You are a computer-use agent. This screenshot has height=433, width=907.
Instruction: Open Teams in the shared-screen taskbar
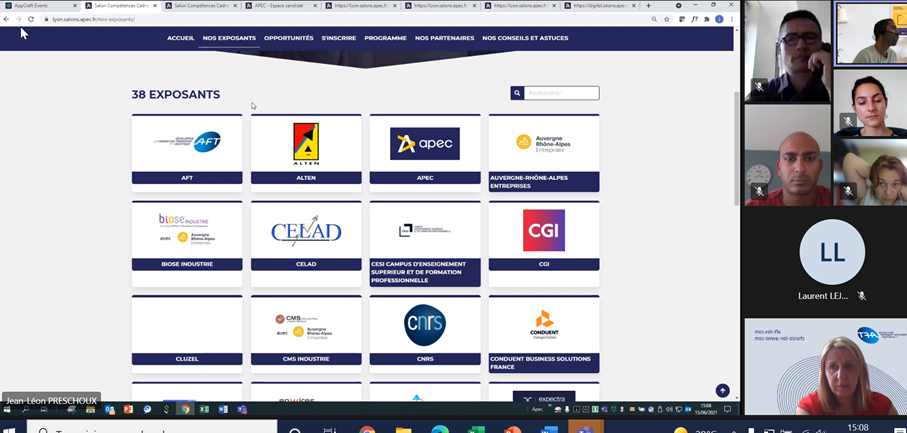pos(242,409)
